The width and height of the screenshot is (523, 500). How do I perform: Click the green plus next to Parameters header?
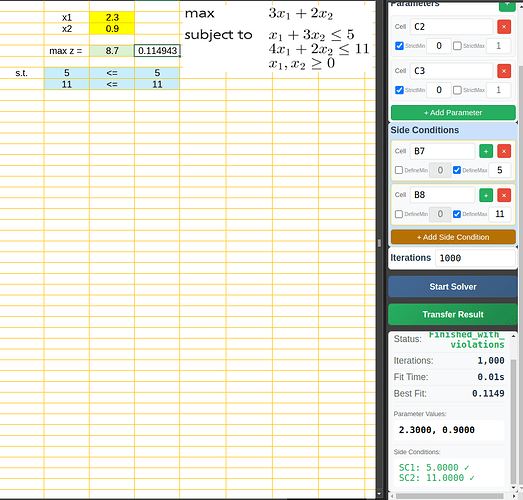(507, 5)
